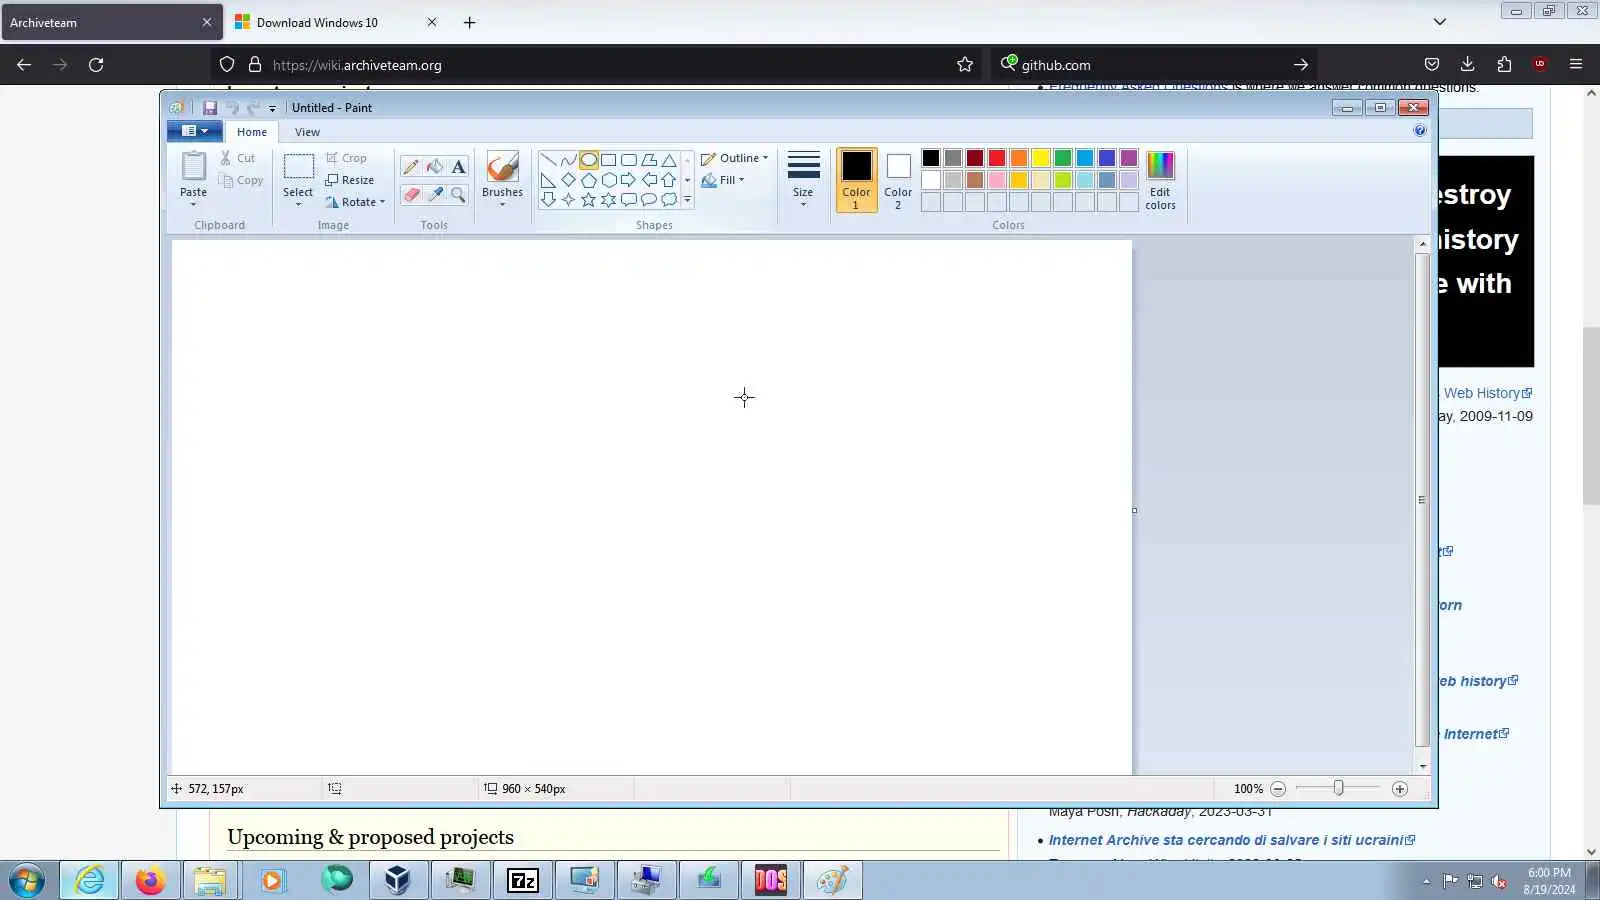Click the Paint zoom slider handle

point(1338,789)
